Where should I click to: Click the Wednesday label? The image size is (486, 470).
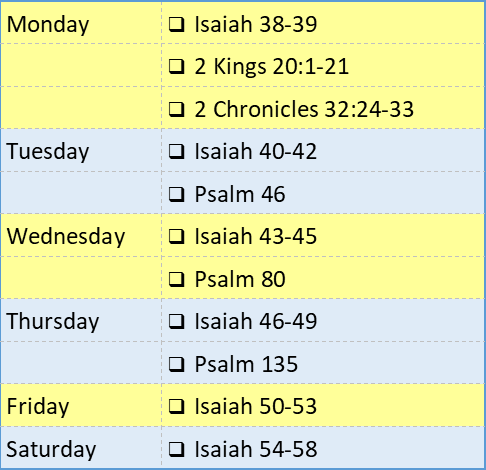pyautogui.click(x=66, y=236)
